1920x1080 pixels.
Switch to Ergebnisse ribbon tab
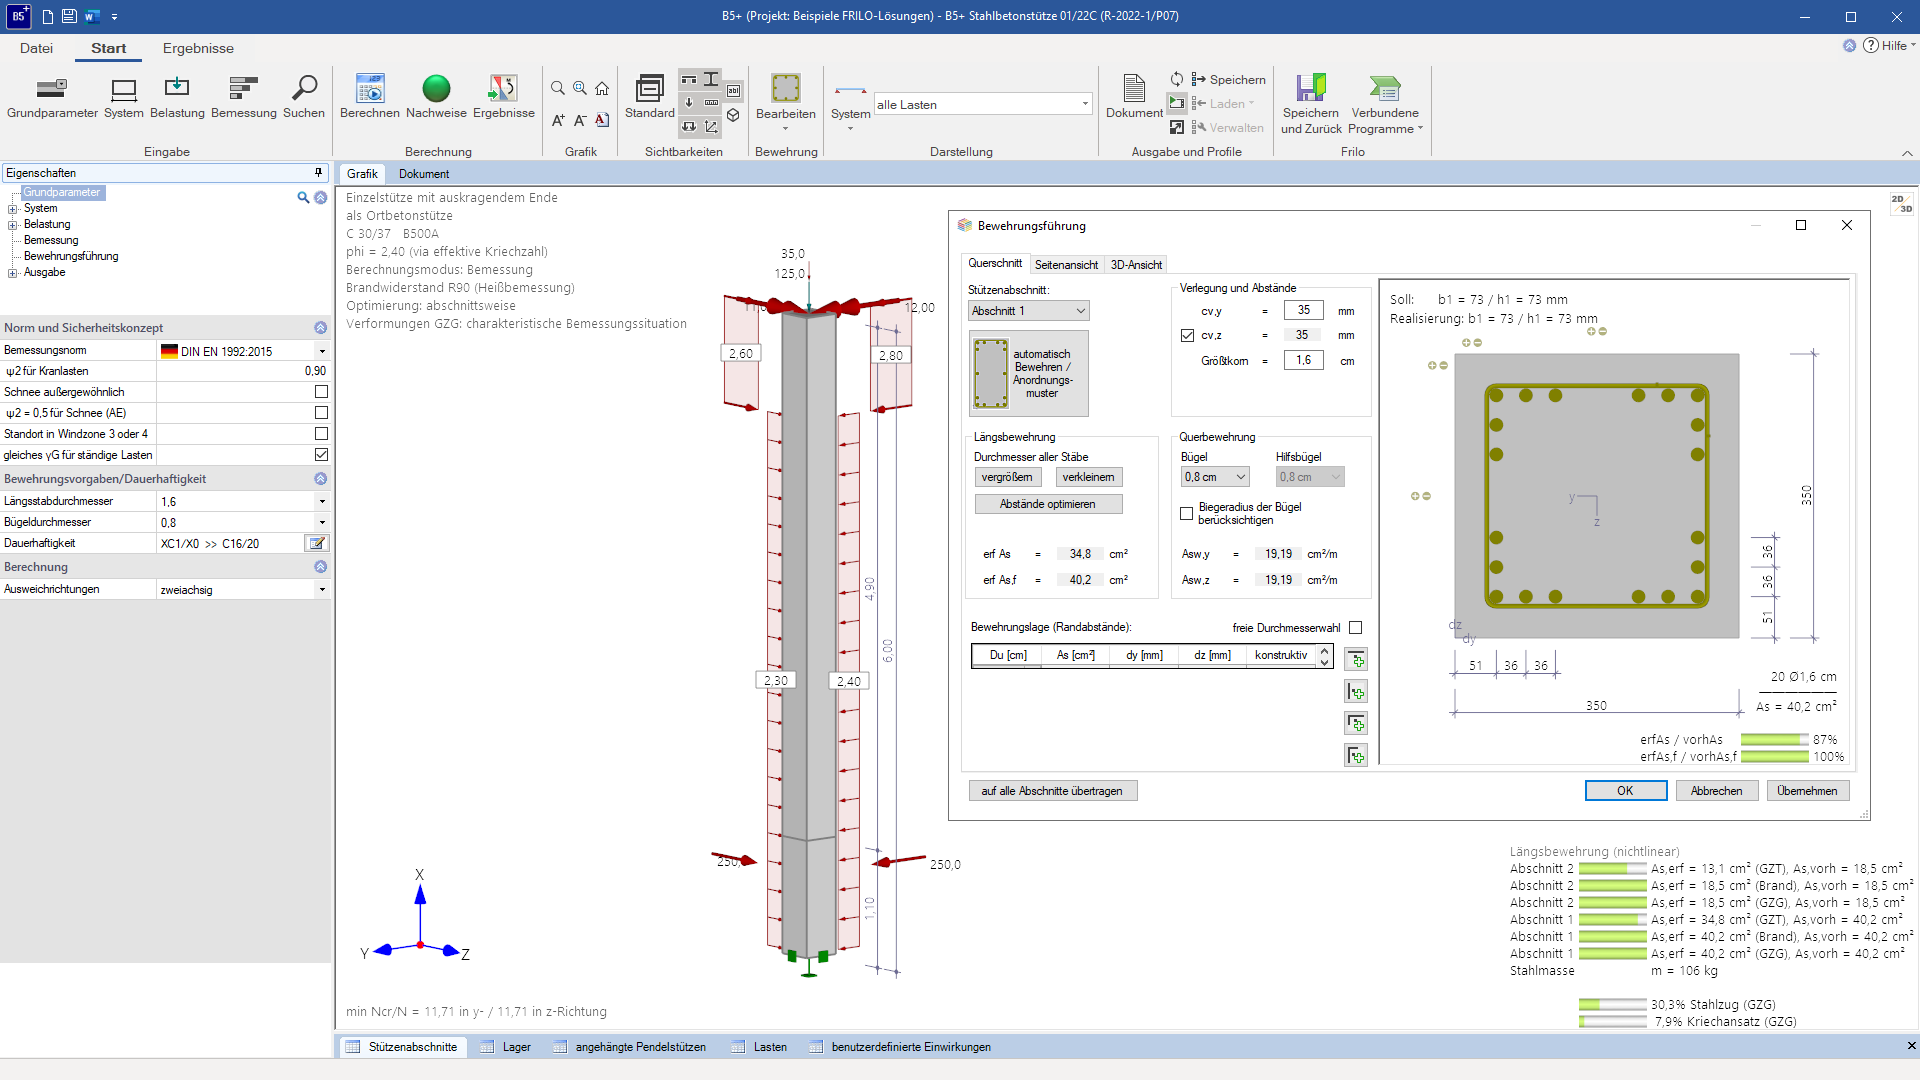coord(198,48)
